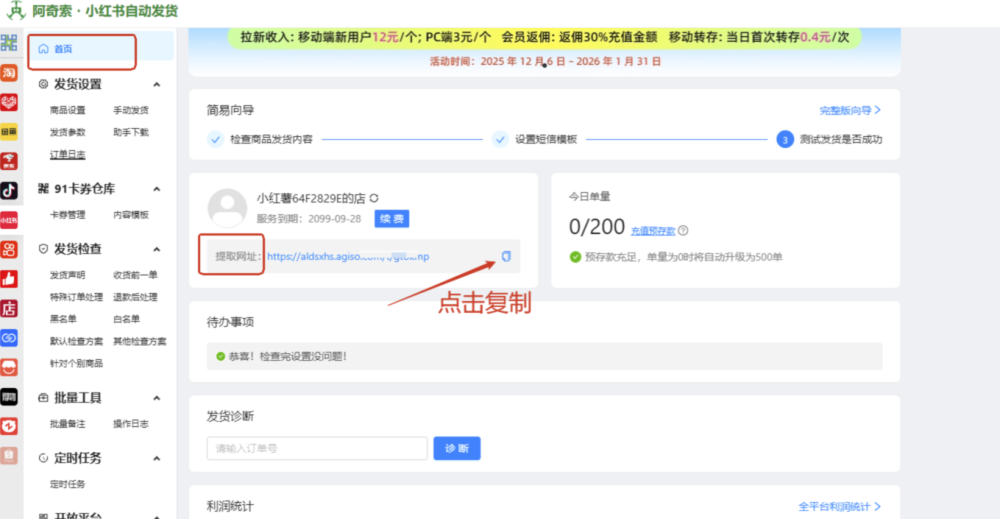This screenshot has width=1000, height=519.
Task: Open the faded clipboard platform icon
Action: [9, 455]
